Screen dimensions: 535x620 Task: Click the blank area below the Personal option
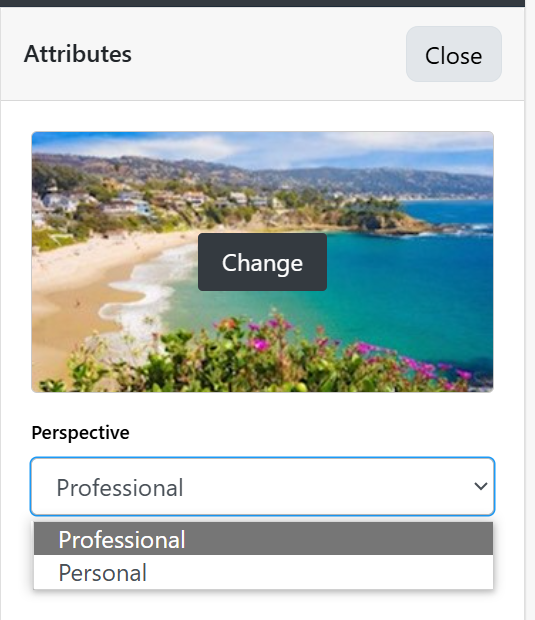(263, 605)
